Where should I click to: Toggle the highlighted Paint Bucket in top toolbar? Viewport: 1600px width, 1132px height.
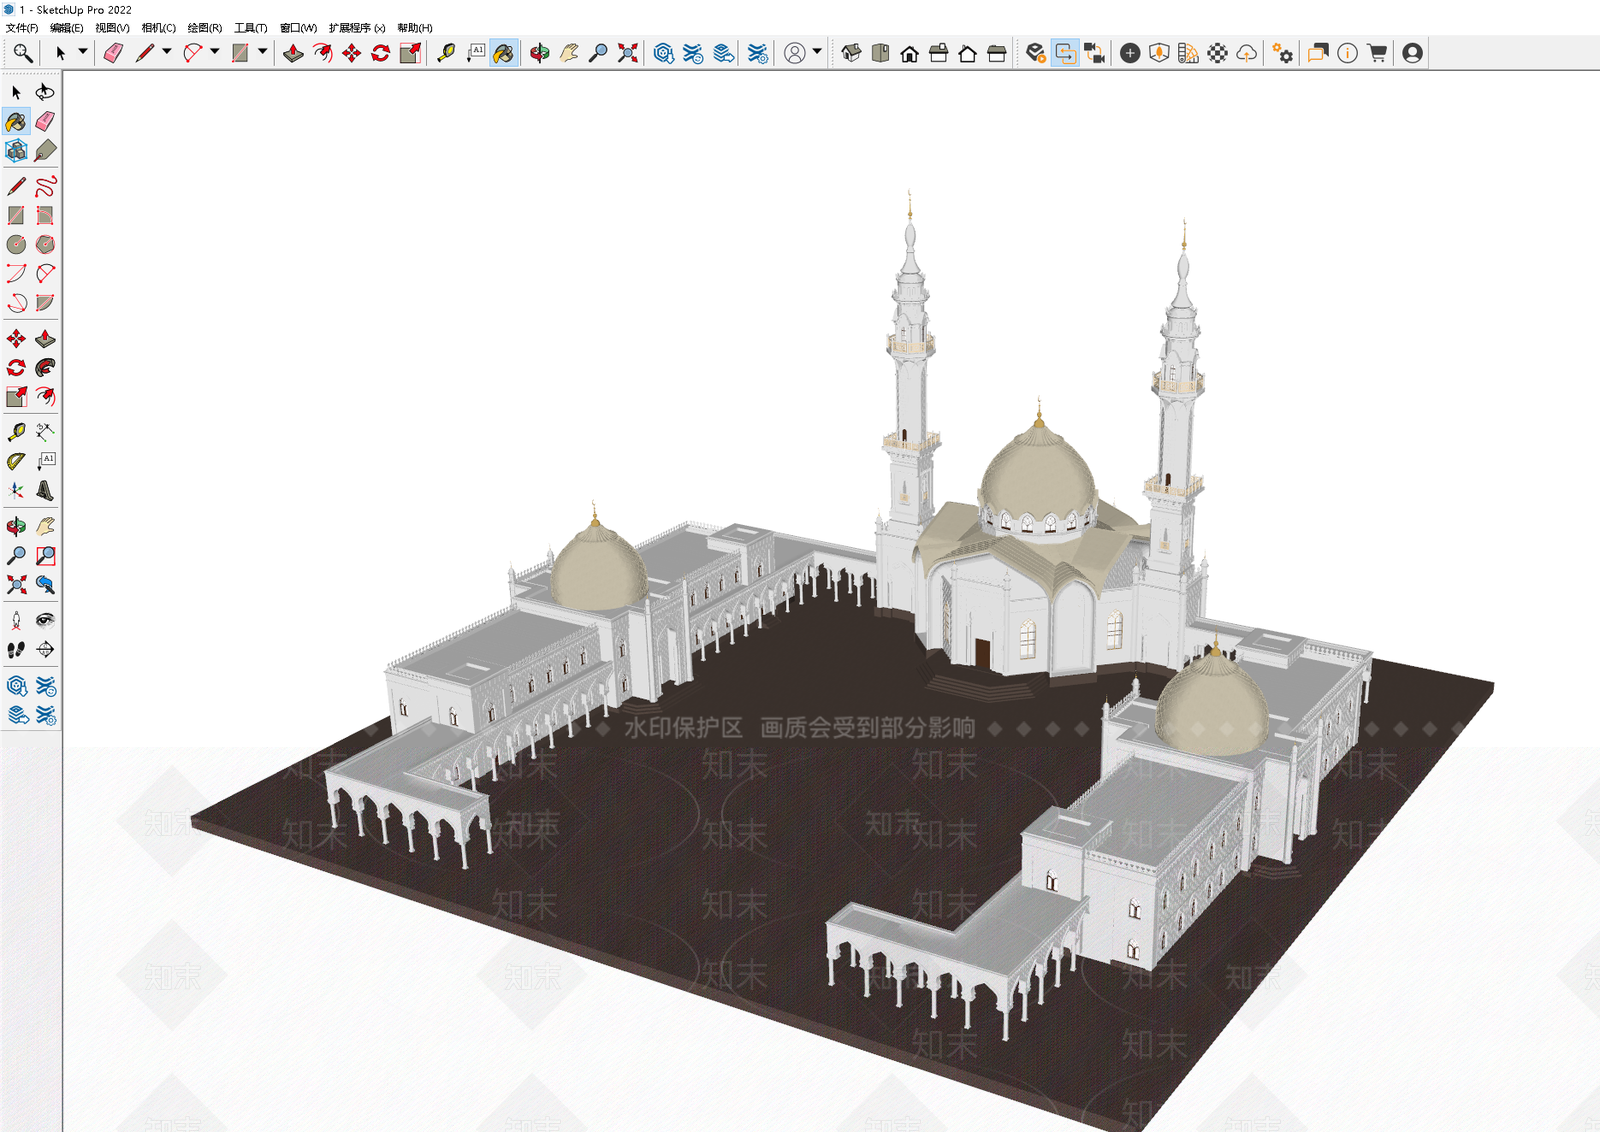[504, 53]
